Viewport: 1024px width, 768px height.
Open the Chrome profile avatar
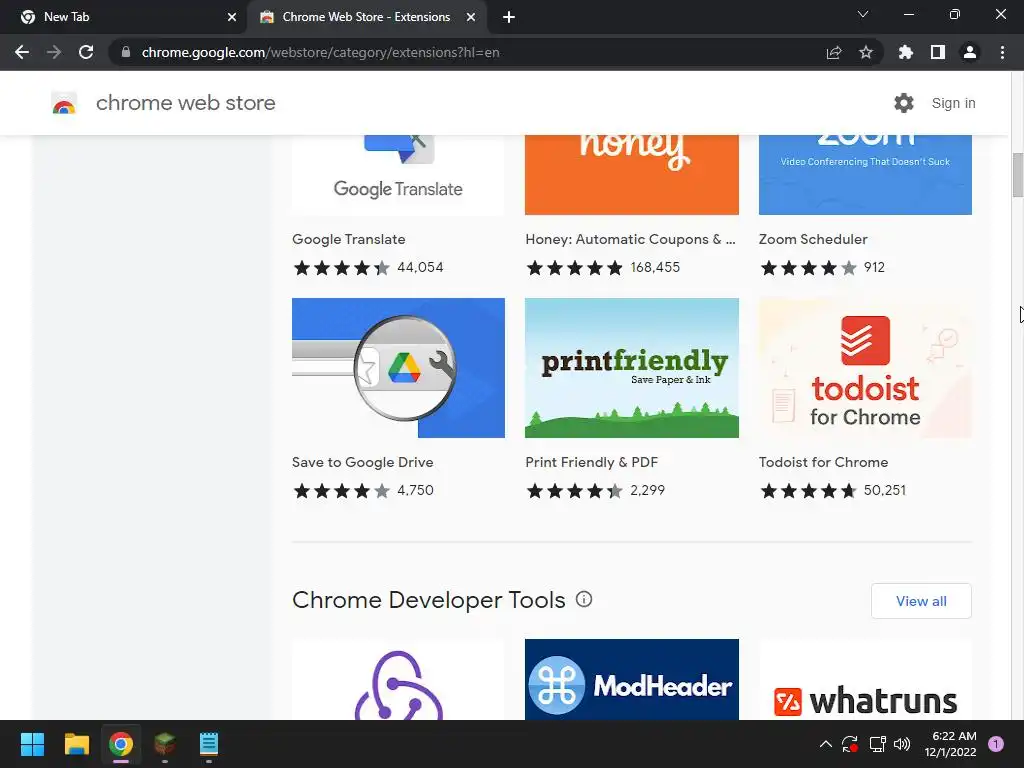coord(970,52)
